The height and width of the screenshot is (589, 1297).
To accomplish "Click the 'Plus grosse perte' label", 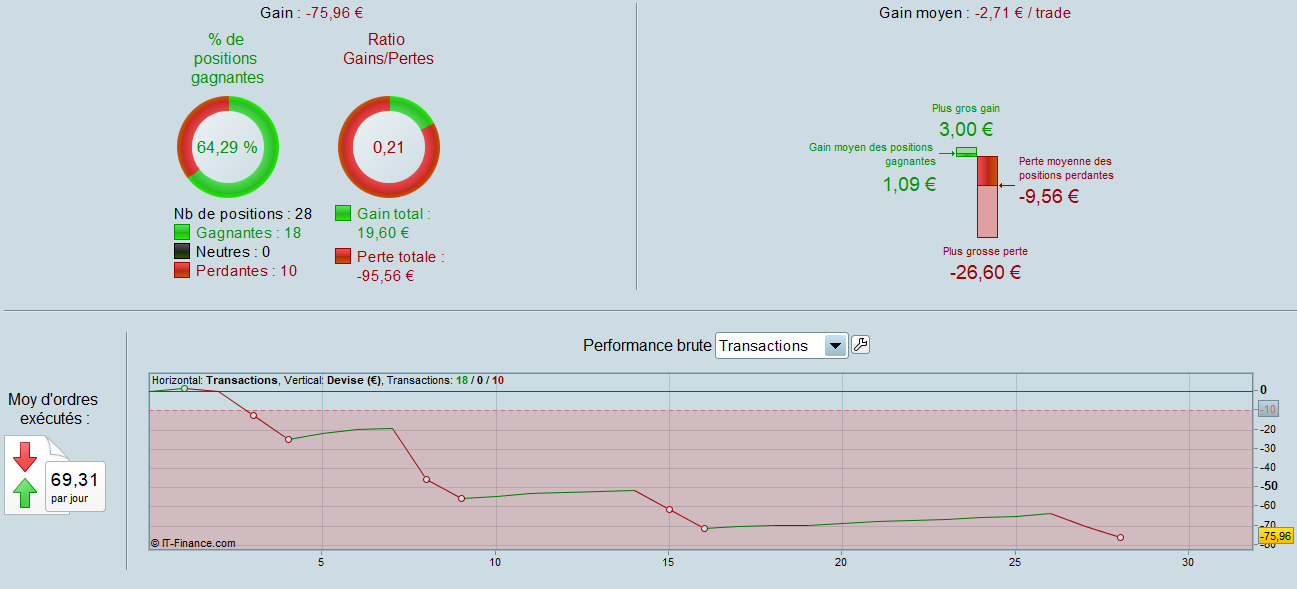I will point(985,251).
